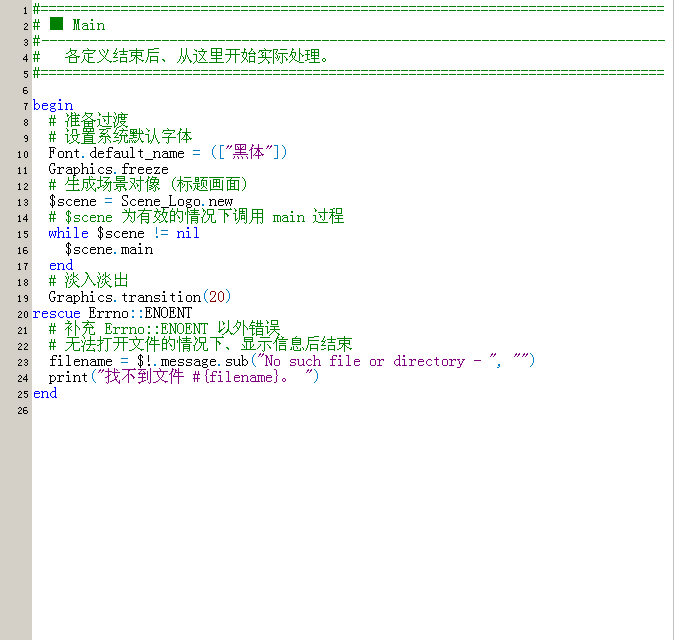Click 'Graphics.freeze' on line 11
This screenshot has height=640, width=685.
tap(108, 170)
